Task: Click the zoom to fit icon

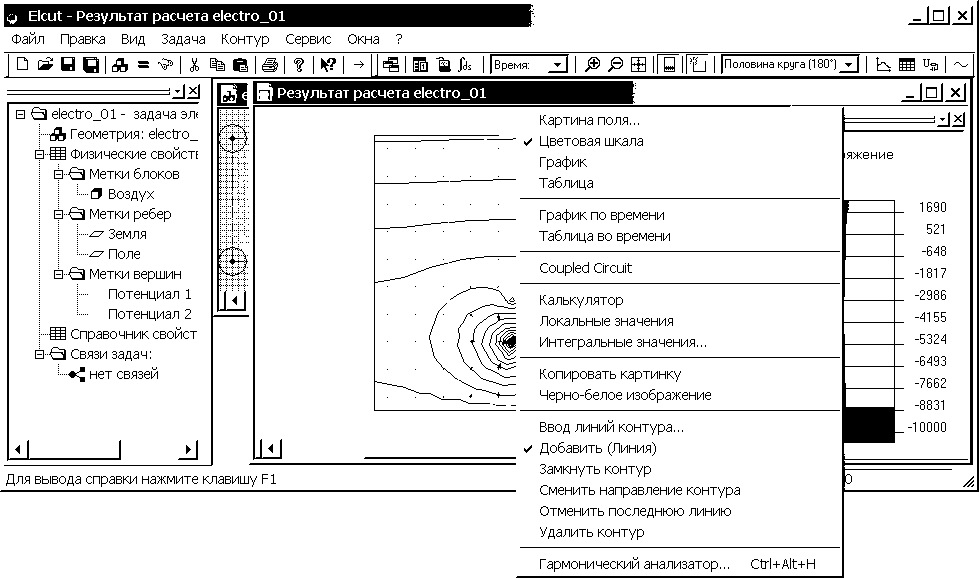Action: coord(638,64)
